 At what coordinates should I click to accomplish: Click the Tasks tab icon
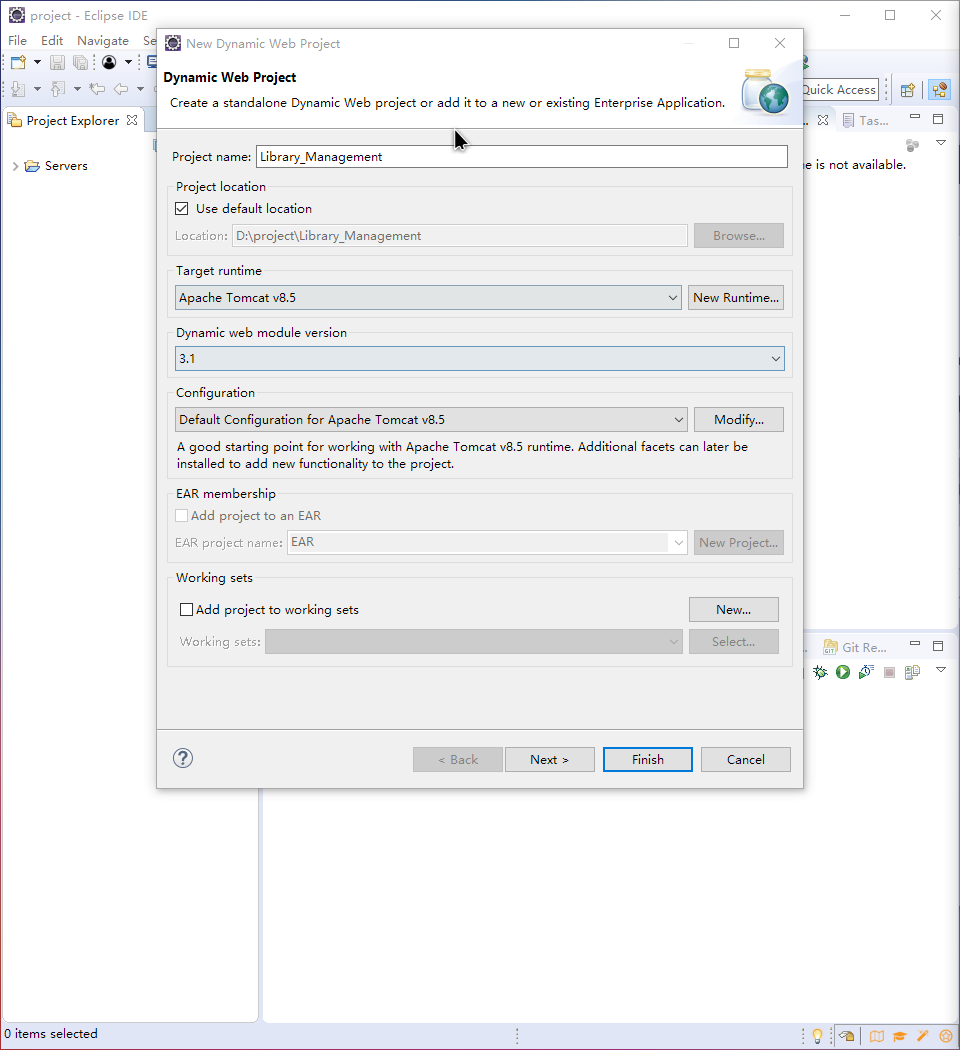coord(848,121)
